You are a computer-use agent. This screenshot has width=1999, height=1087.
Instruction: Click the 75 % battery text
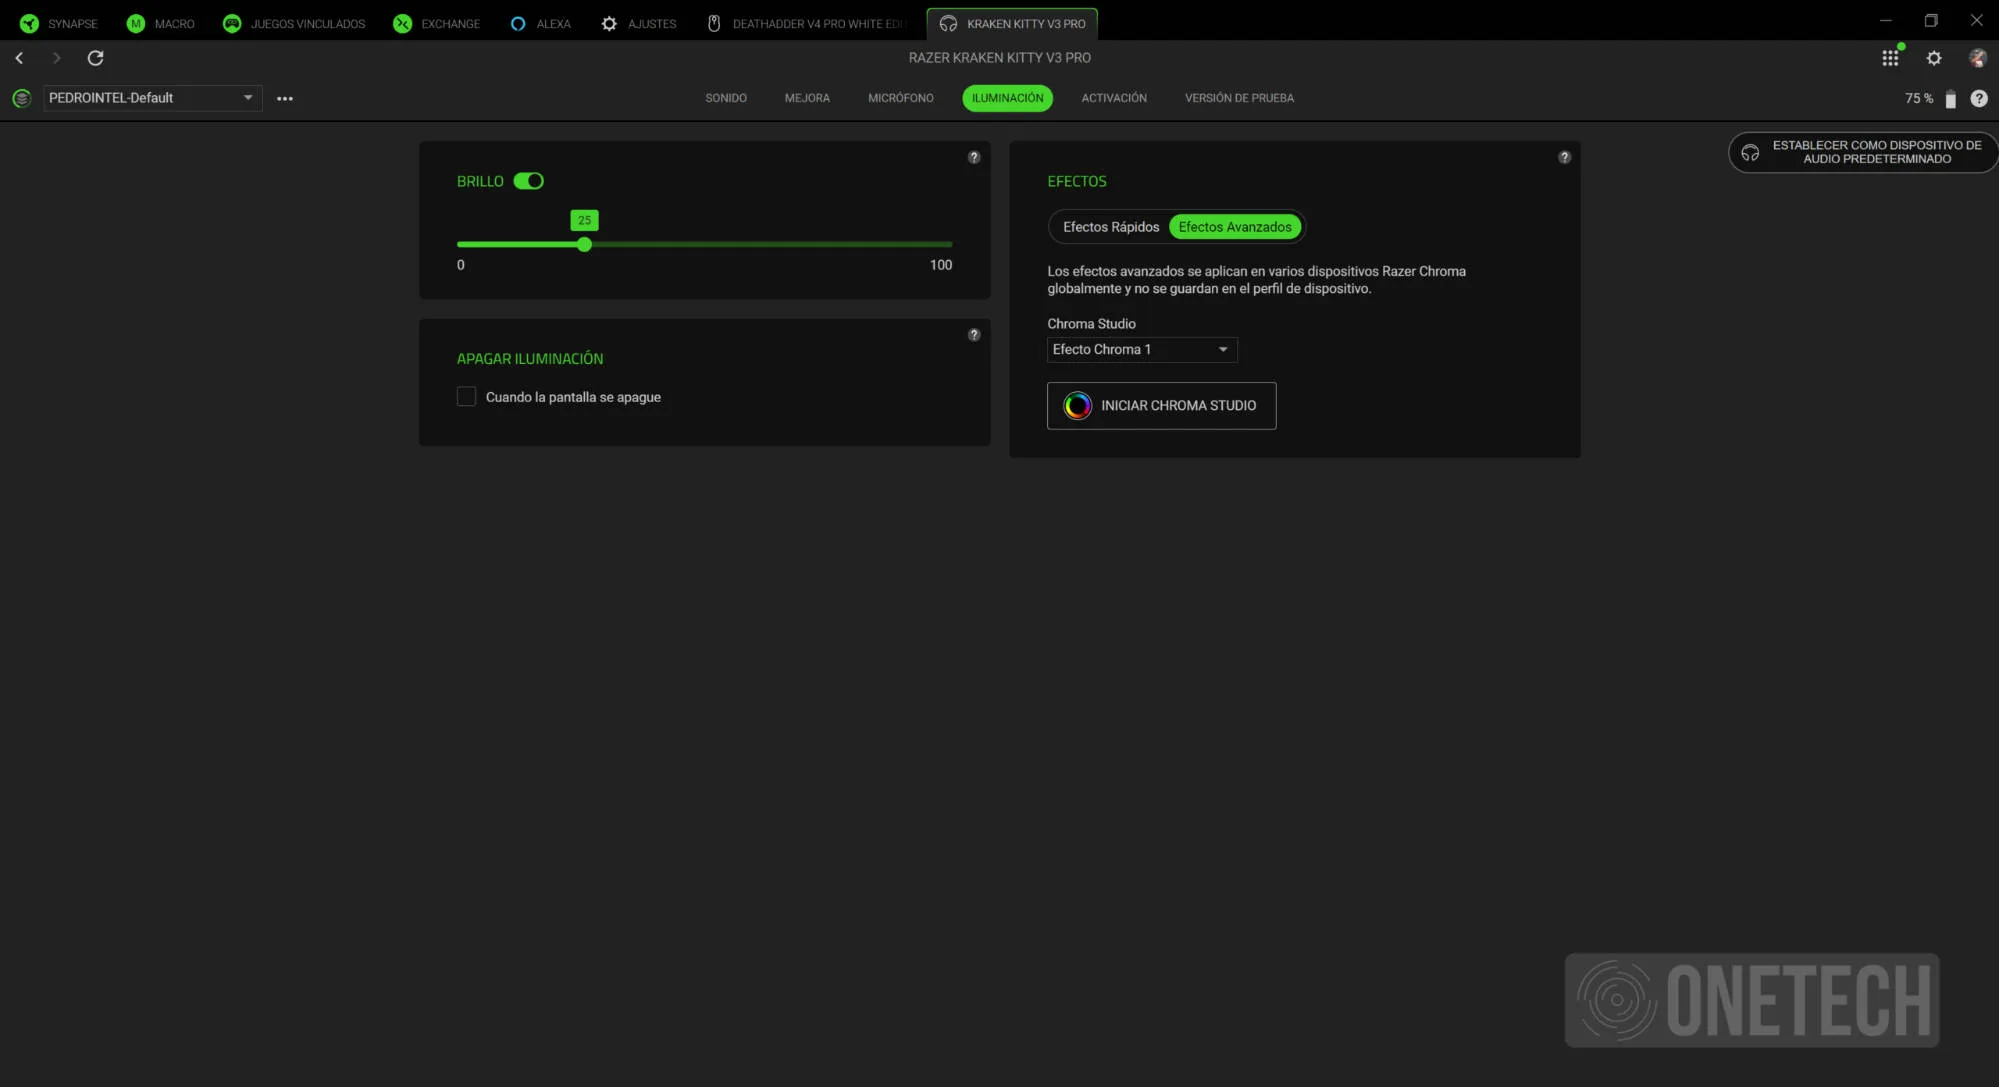tap(1918, 99)
